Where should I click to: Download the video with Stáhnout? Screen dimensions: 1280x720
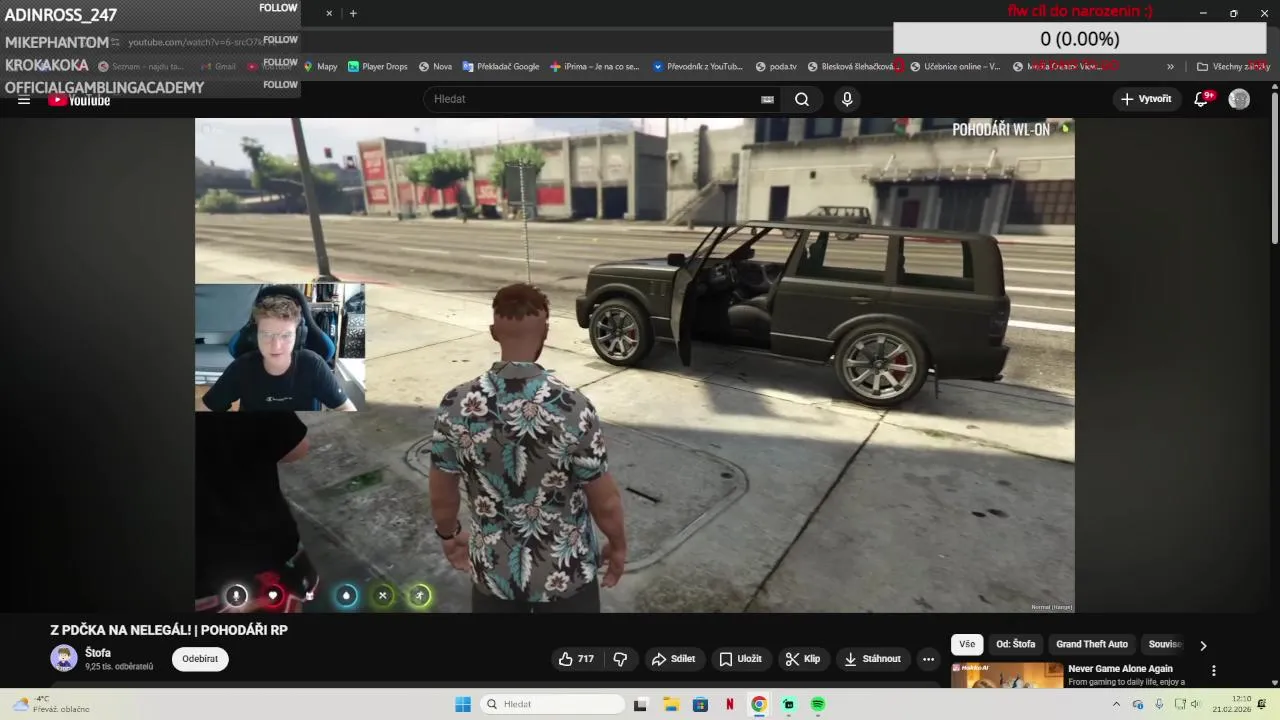873,659
